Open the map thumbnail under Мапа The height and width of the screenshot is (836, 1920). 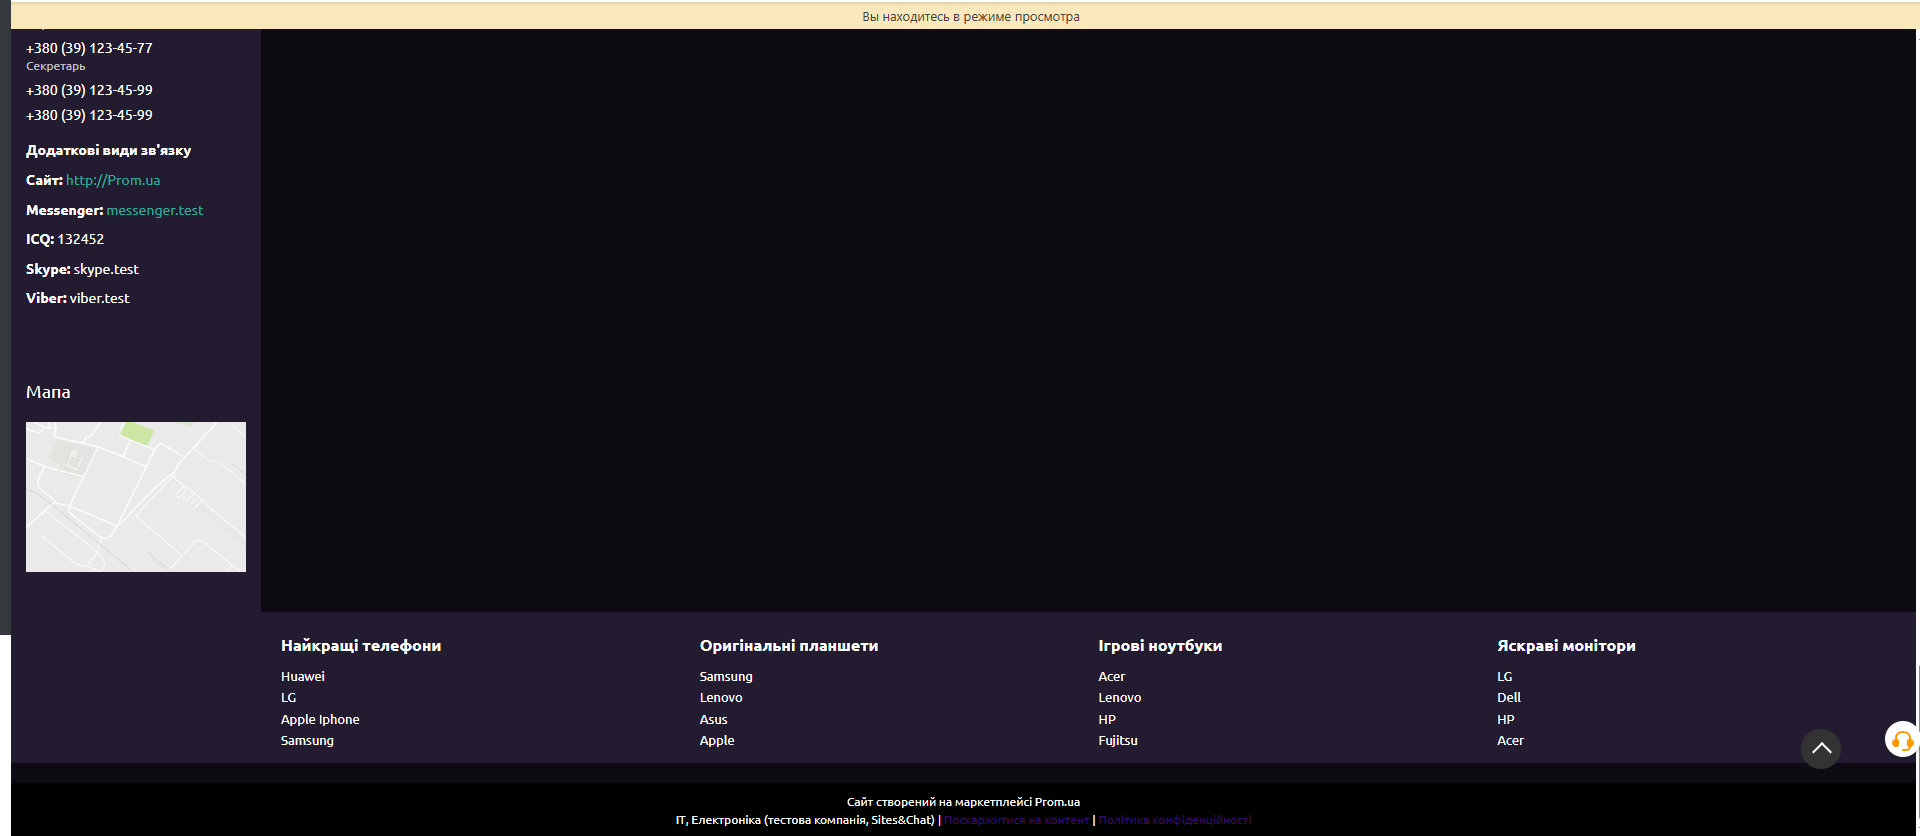(136, 497)
